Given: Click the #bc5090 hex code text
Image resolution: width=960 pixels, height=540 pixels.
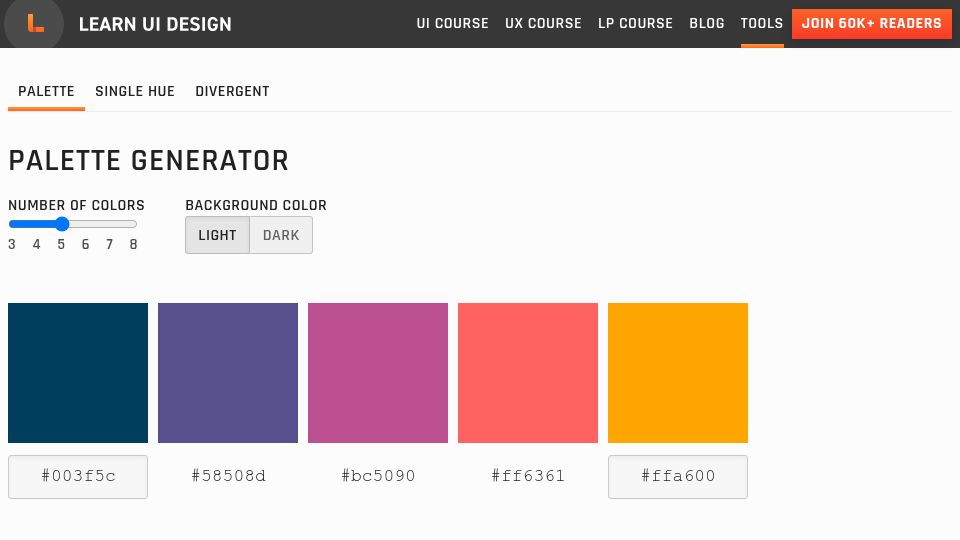Looking at the screenshot, I should (x=378, y=476).
